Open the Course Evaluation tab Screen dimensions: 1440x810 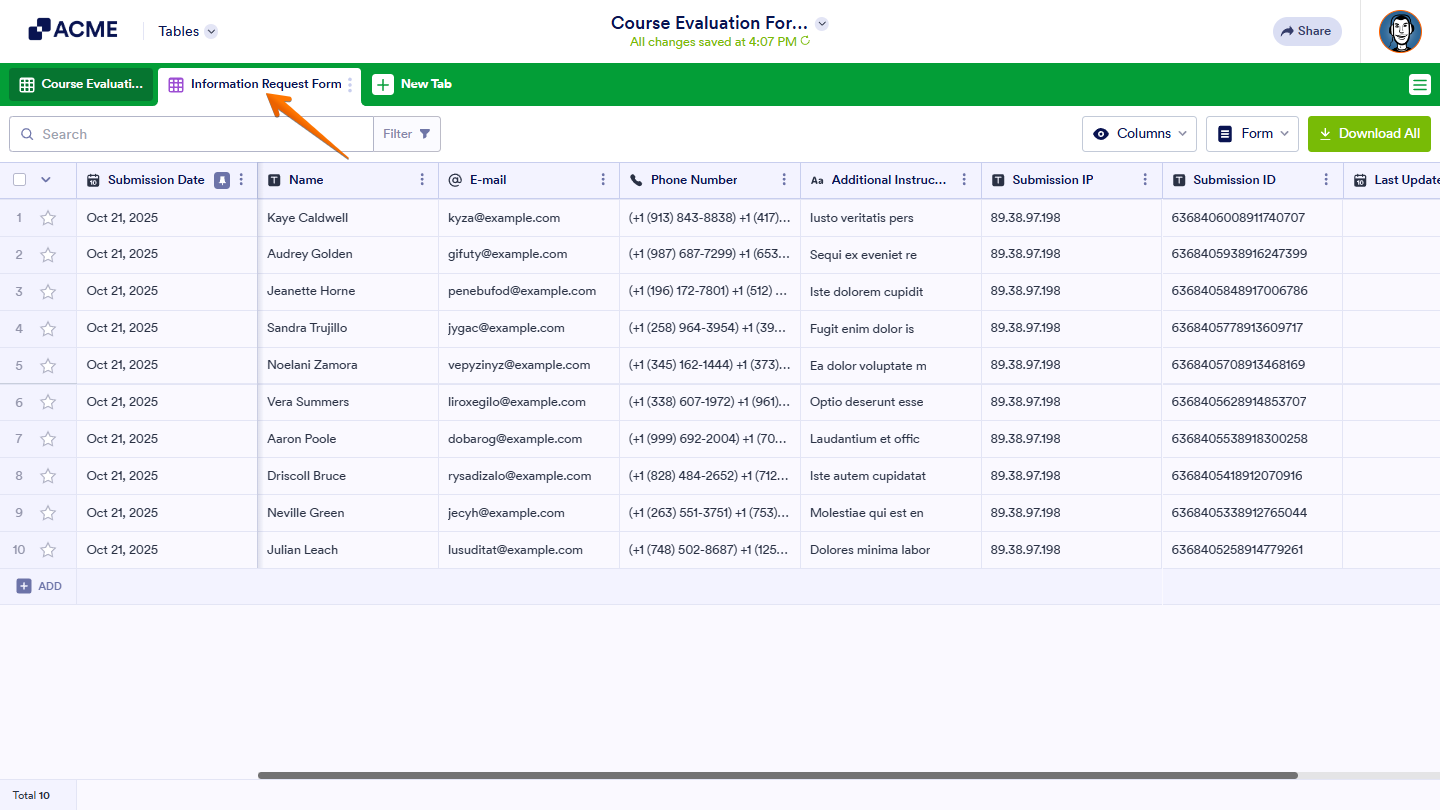(80, 85)
